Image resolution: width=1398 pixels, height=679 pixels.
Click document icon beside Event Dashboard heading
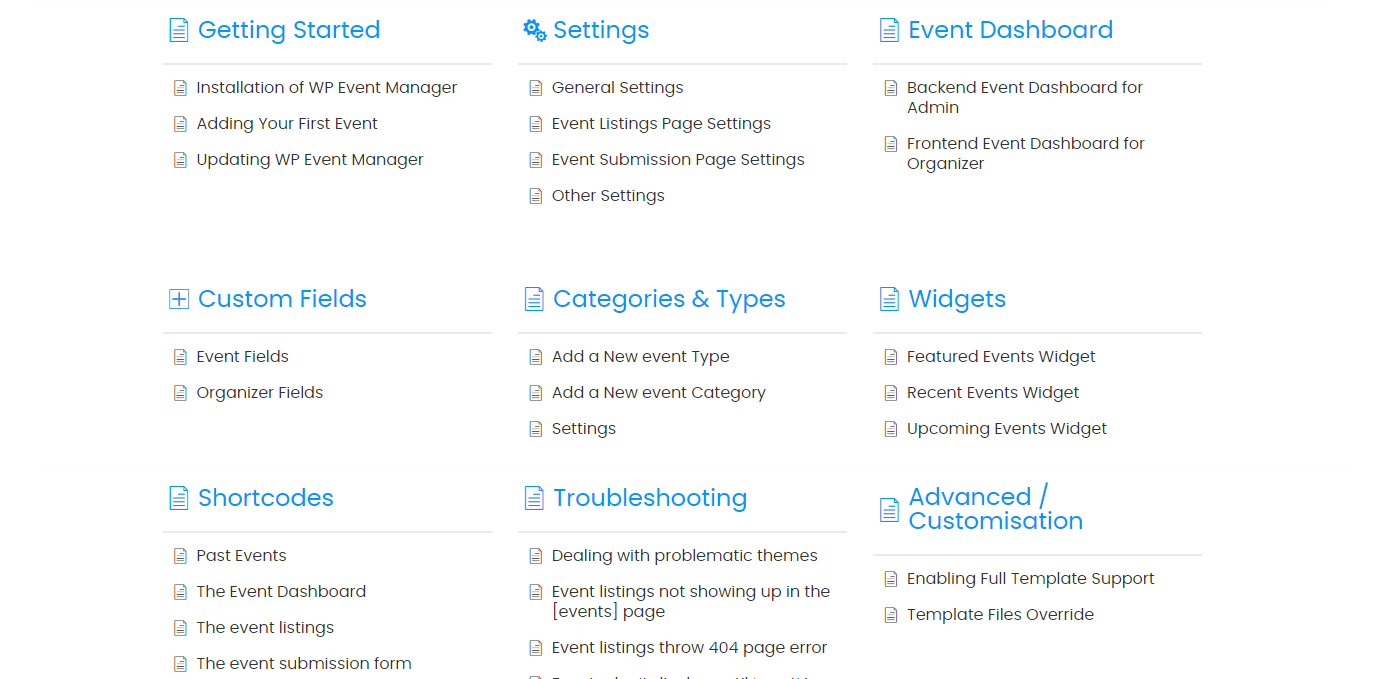pyautogui.click(x=889, y=31)
